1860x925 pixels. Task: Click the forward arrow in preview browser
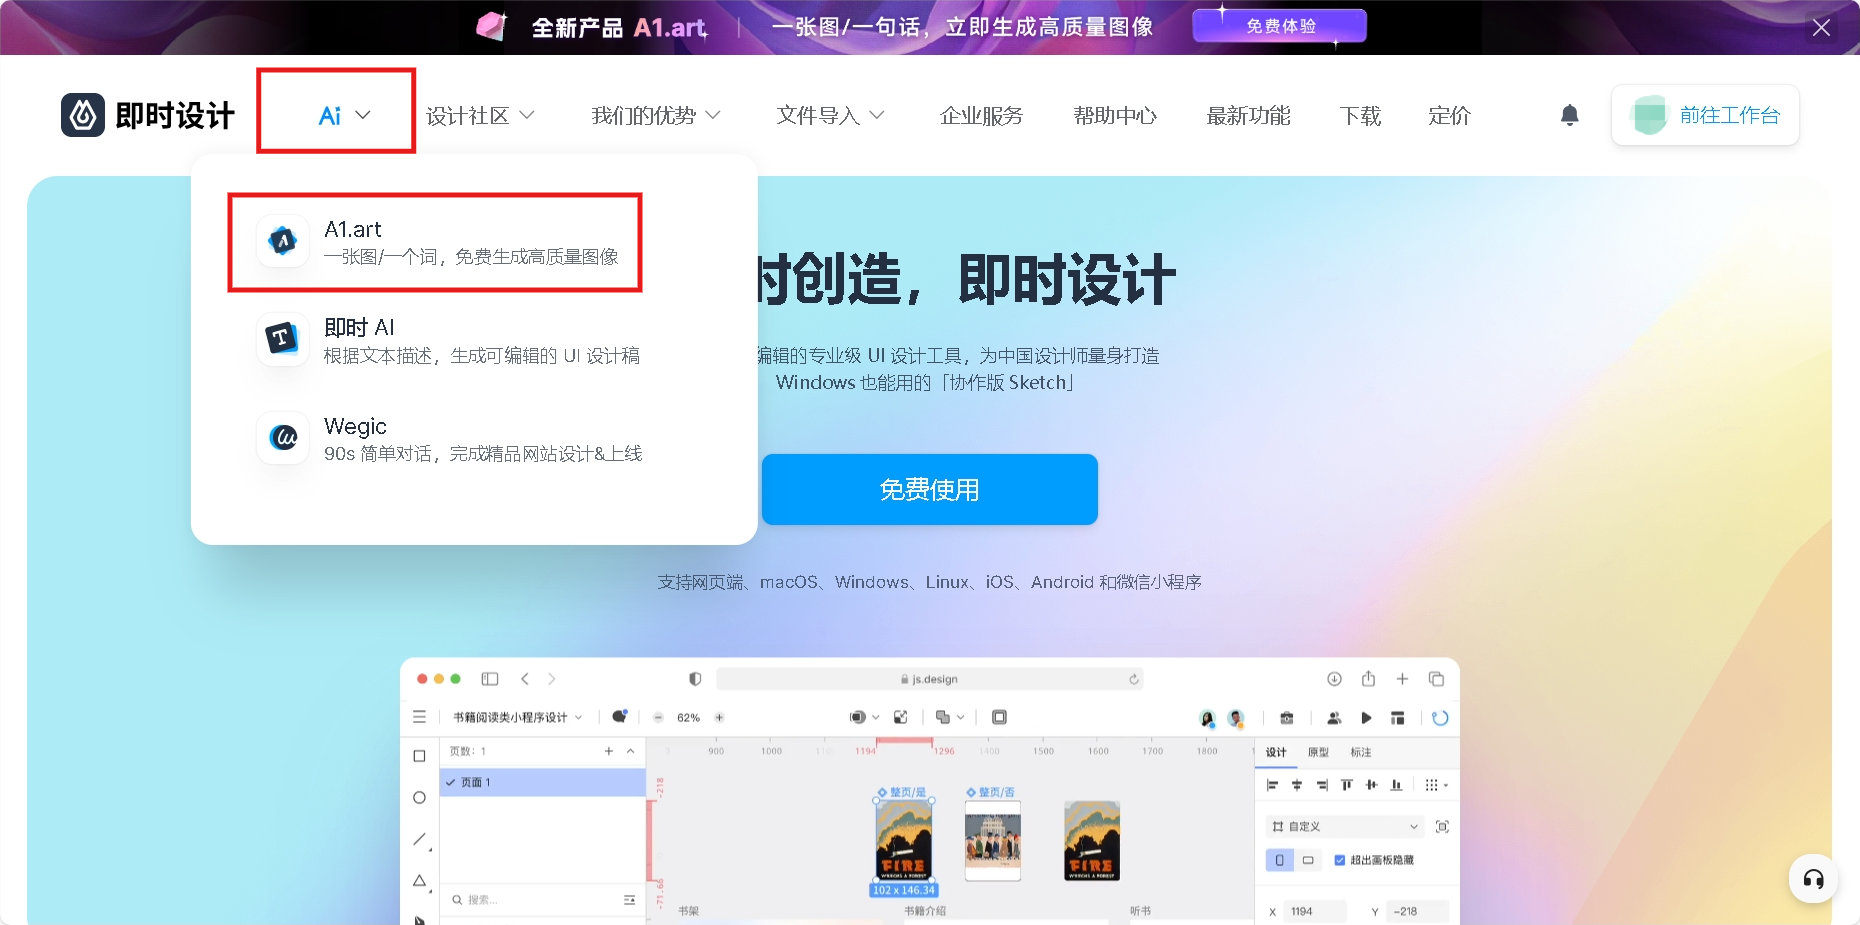[552, 679]
